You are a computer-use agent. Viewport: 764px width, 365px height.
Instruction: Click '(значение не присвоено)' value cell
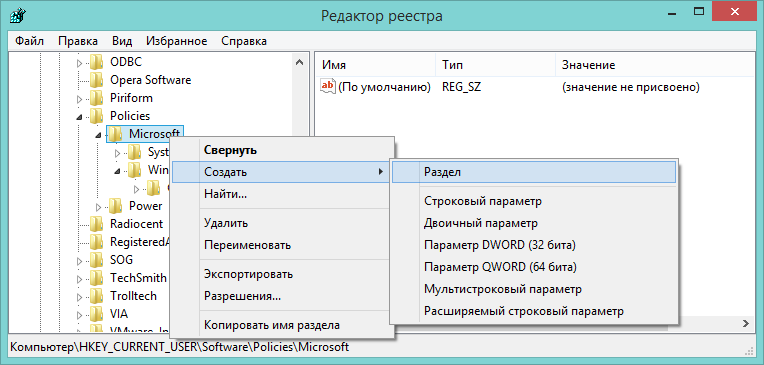[631, 87]
